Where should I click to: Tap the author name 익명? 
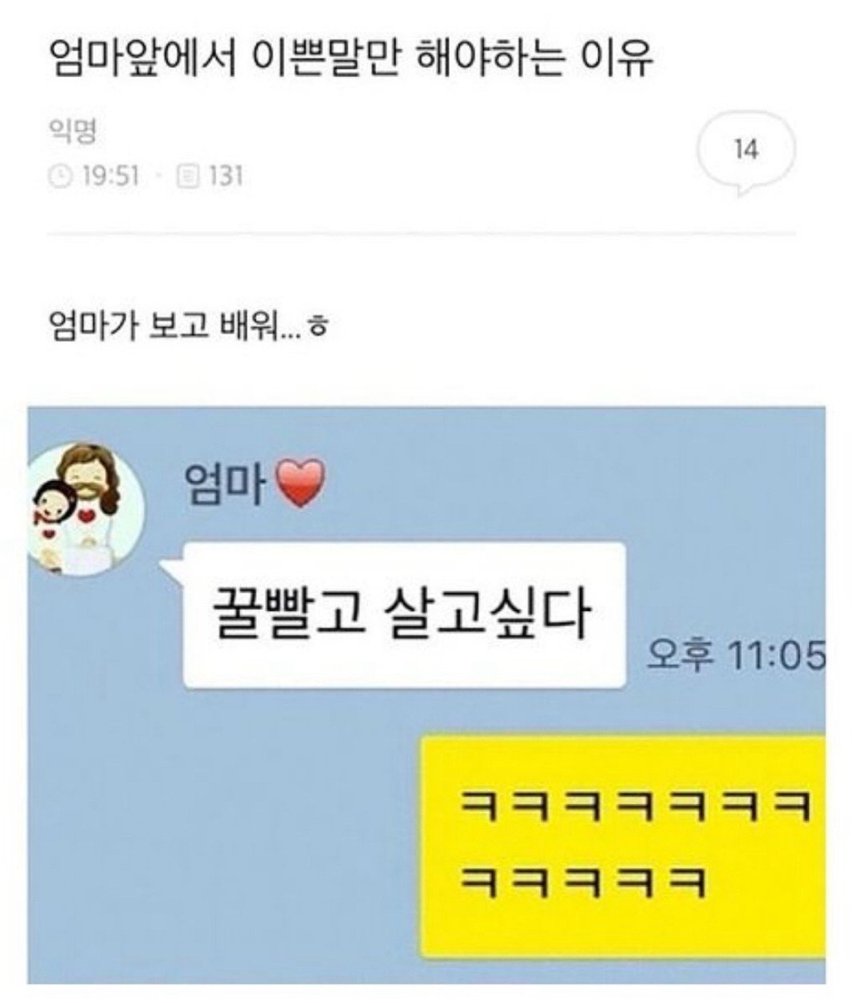[72, 132]
